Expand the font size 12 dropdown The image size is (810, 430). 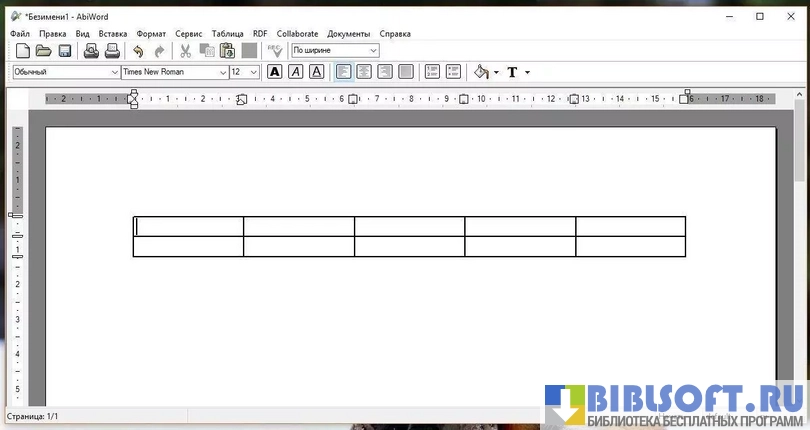pos(253,72)
